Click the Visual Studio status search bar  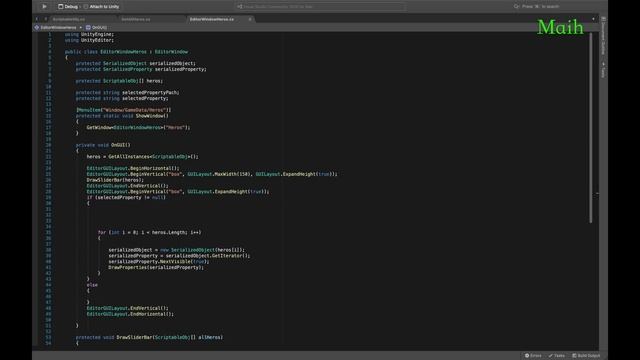320,7
